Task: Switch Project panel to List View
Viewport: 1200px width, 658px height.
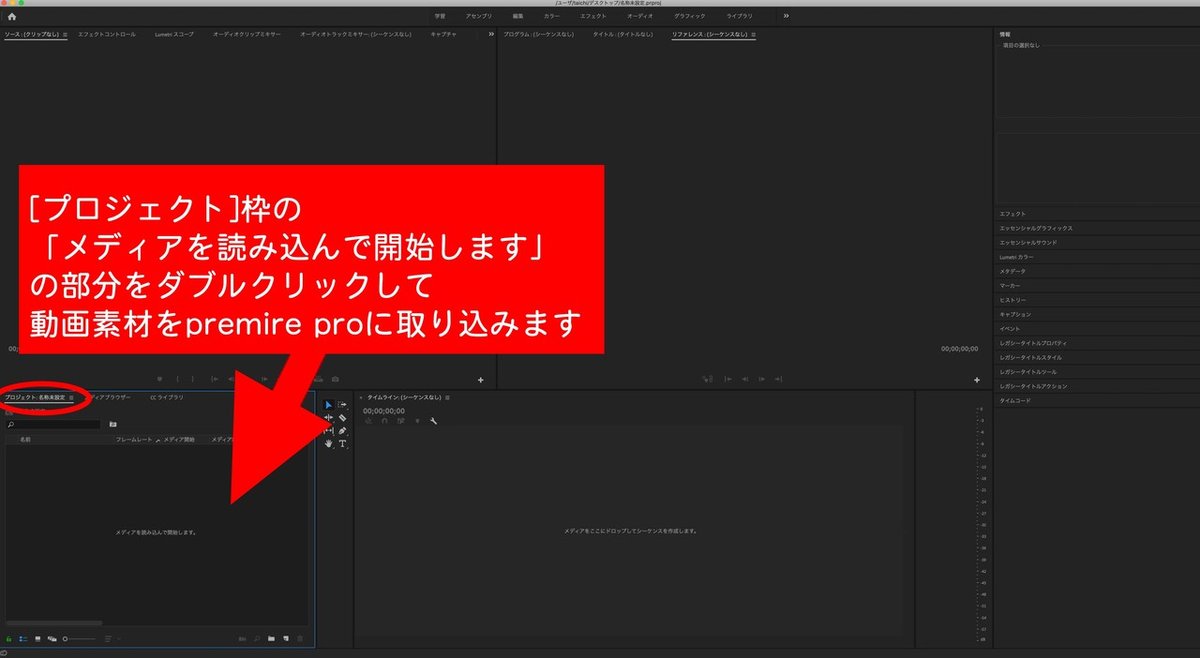Action: click(22, 638)
